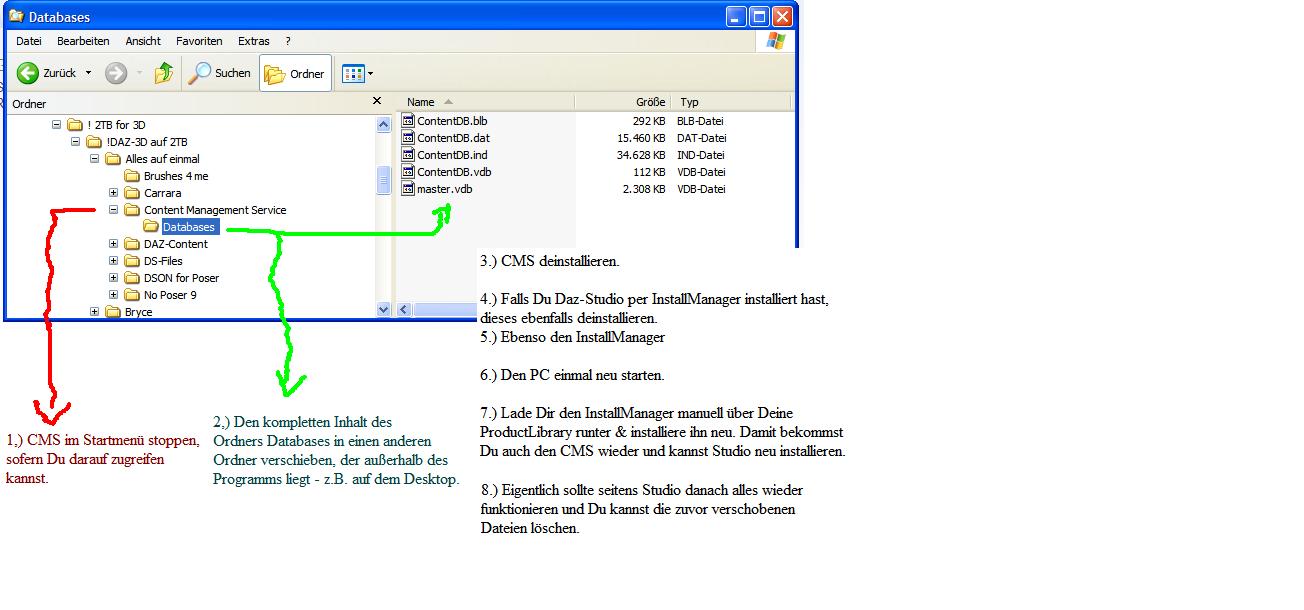Maximize the Databases window
The width and height of the screenshot is (1304, 610).
pyautogui.click(x=760, y=16)
